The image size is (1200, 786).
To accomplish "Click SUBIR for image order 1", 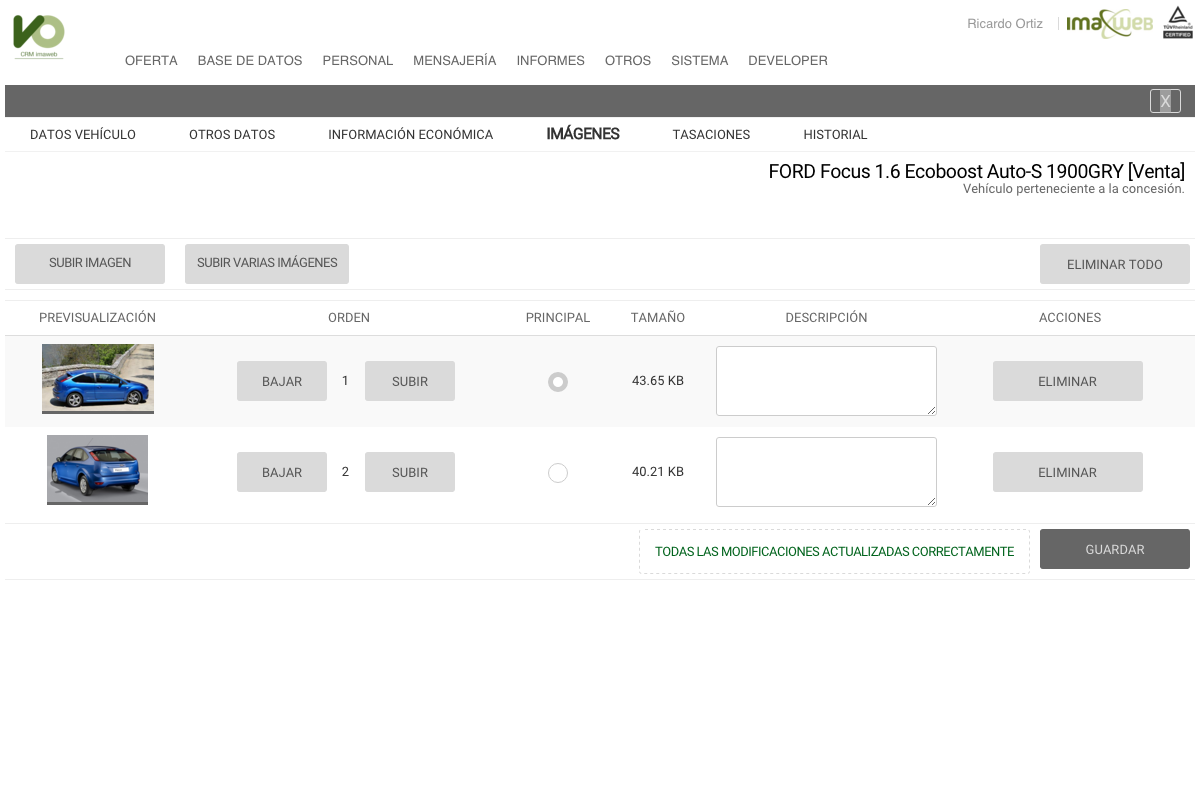I will point(410,381).
